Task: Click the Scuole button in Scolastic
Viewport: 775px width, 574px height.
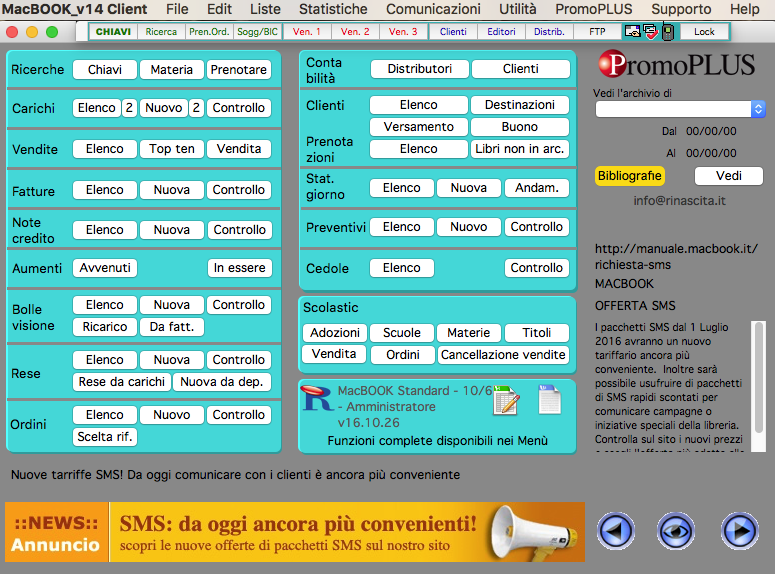Action: pos(402,333)
